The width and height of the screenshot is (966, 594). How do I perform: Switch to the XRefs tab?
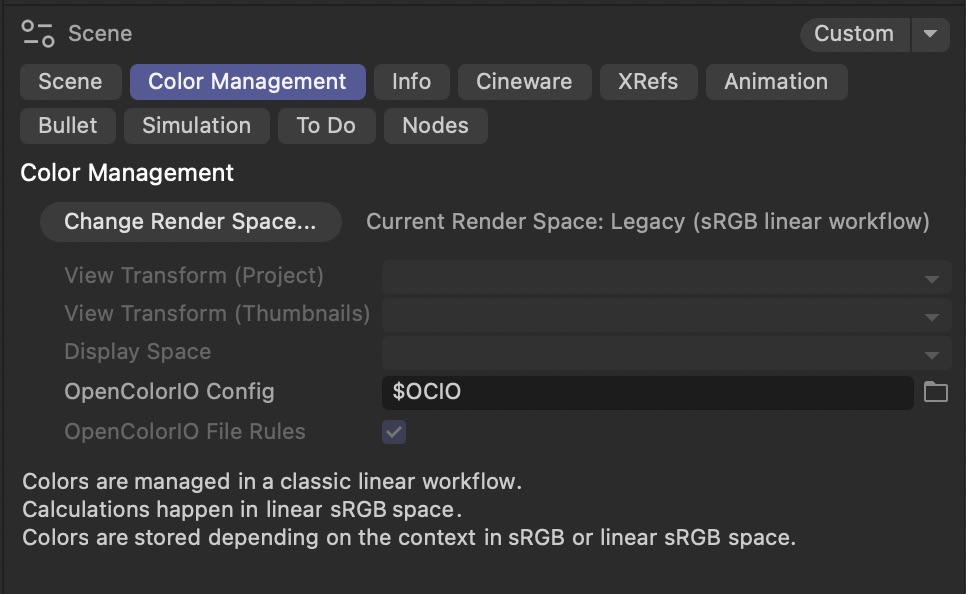click(x=648, y=82)
